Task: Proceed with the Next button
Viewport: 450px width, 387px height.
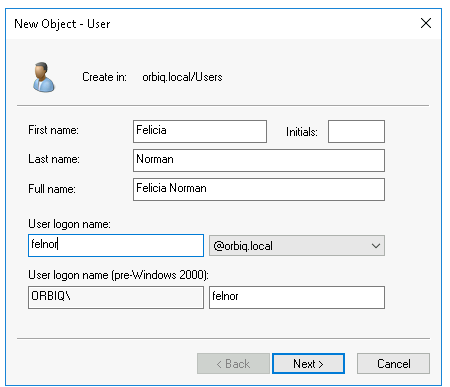Action: pyautogui.click(x=308, y=363)
